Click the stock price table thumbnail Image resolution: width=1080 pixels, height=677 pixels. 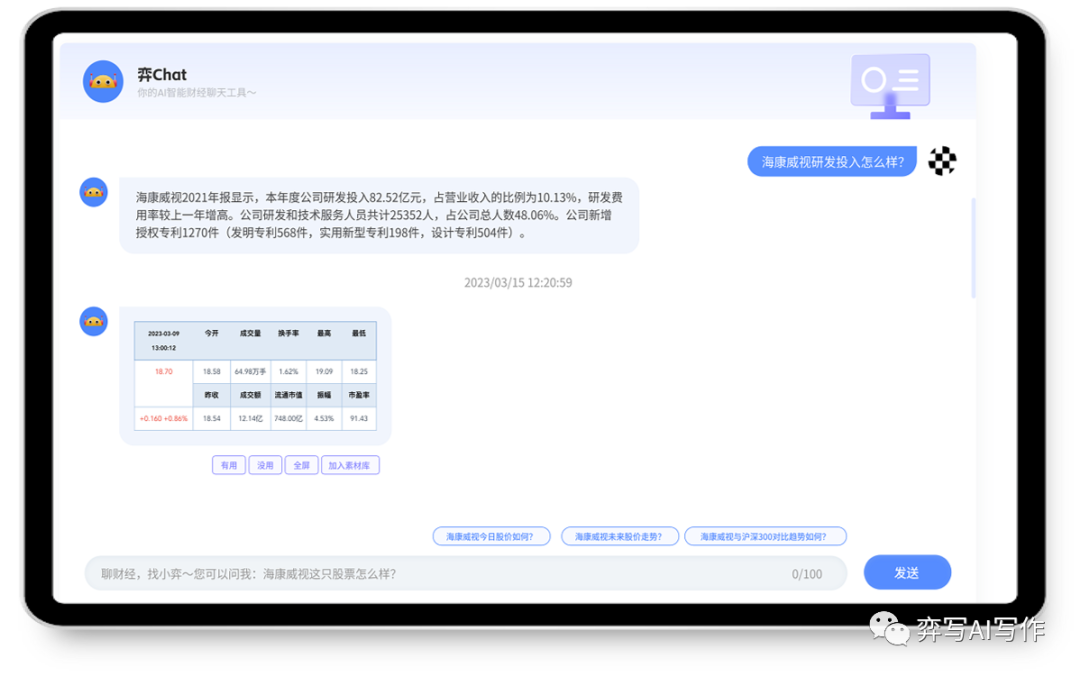[x=255, y=375]
